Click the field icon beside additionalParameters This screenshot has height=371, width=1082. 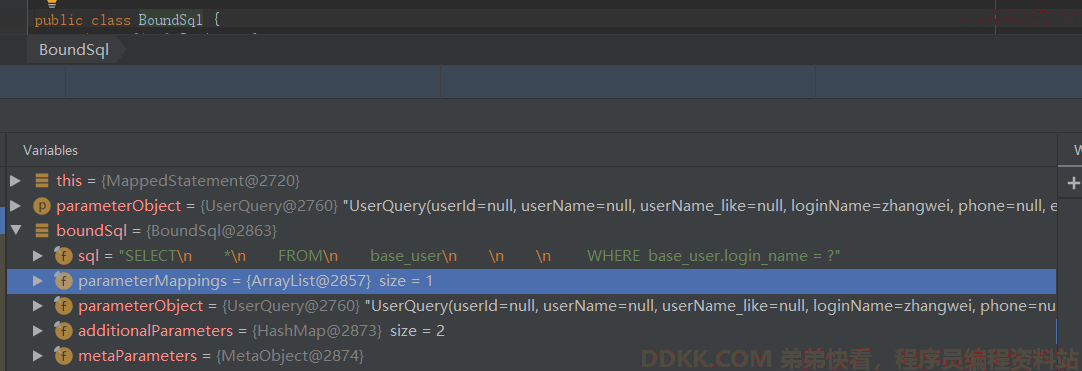click(63, 331)
